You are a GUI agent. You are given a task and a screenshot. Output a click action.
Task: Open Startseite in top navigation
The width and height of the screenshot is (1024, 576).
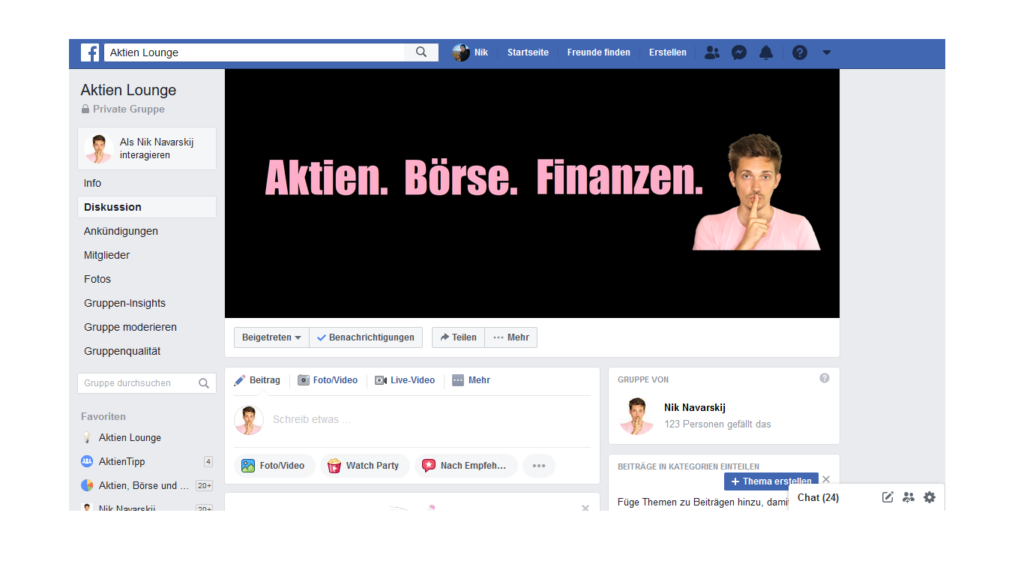(x=528, y=52)
